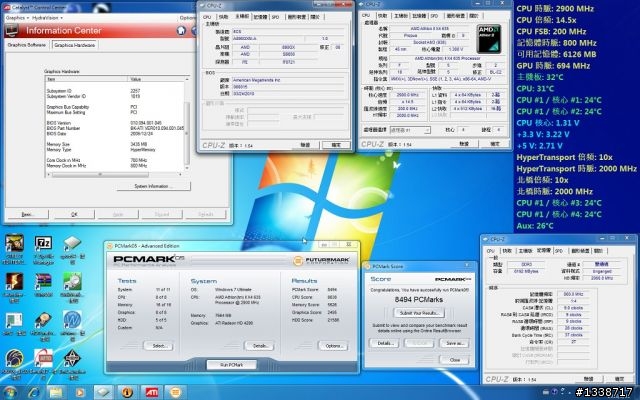Open the flame game shortcut on desktop
640x400 pixels.
click(14, 282)
